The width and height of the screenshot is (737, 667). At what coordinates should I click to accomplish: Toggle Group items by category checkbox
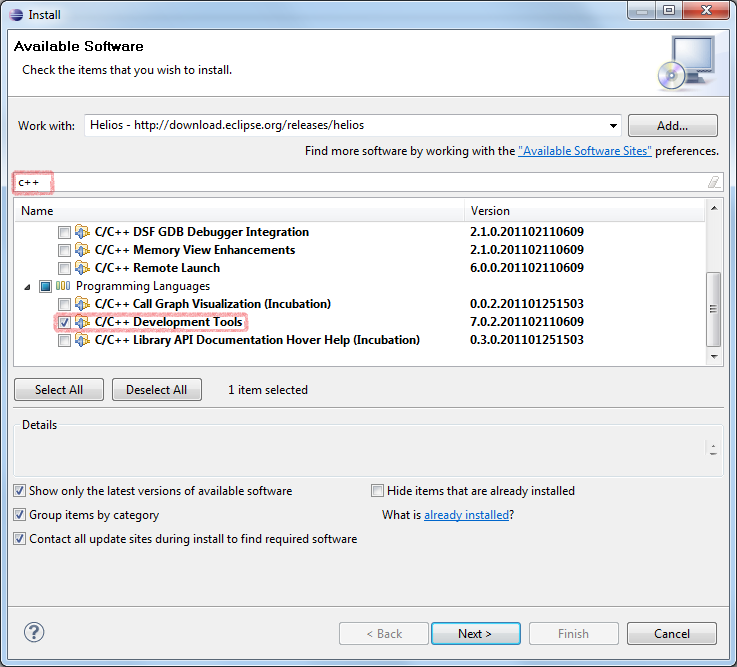[21, 515]
